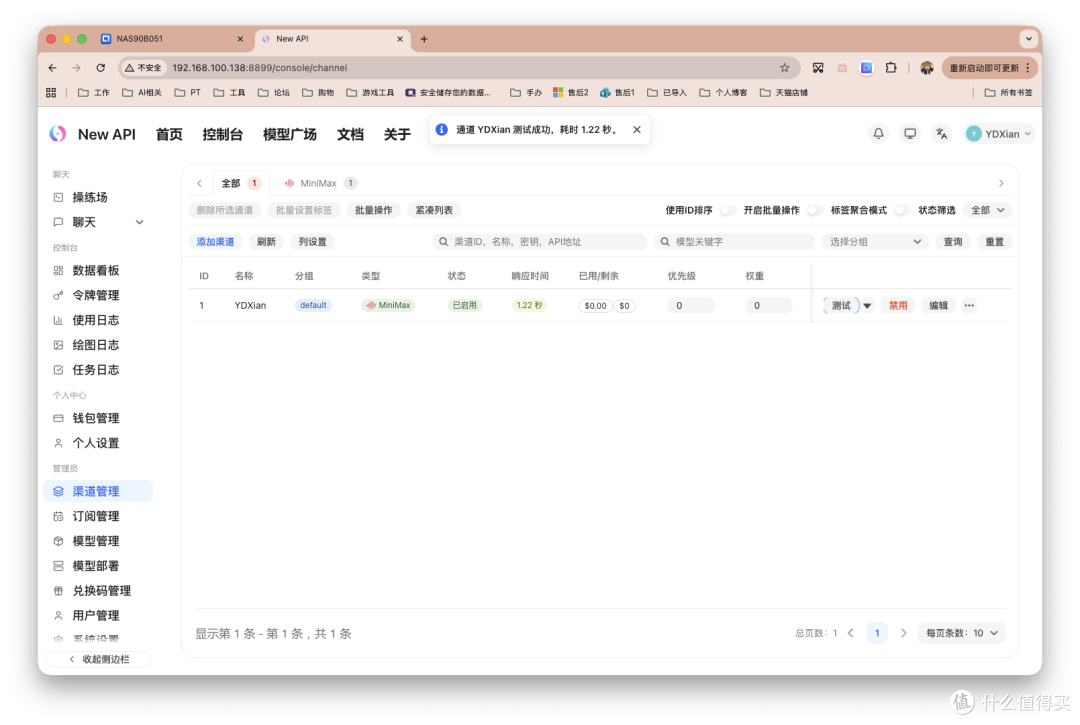Open 钱包管理 wallet page
The height and width of the screenshot is (725, 1080).
tap(98, 418)
